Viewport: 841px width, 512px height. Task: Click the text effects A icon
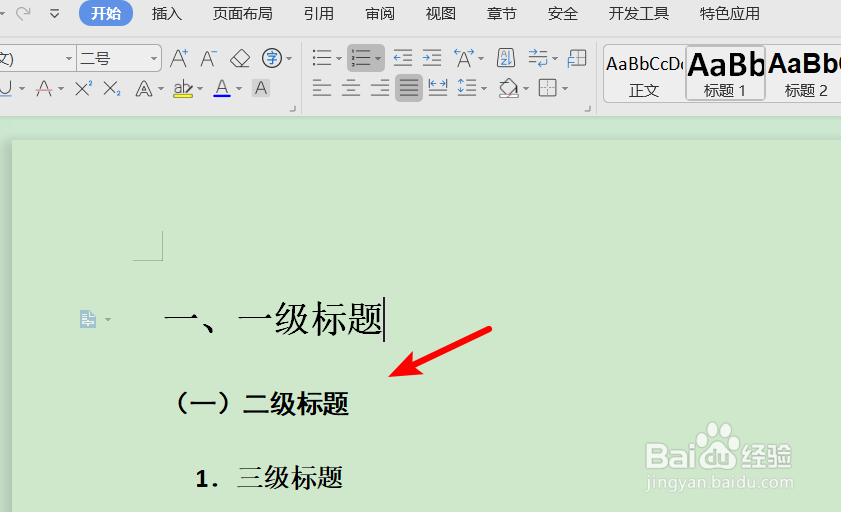[x=144, y=88]
